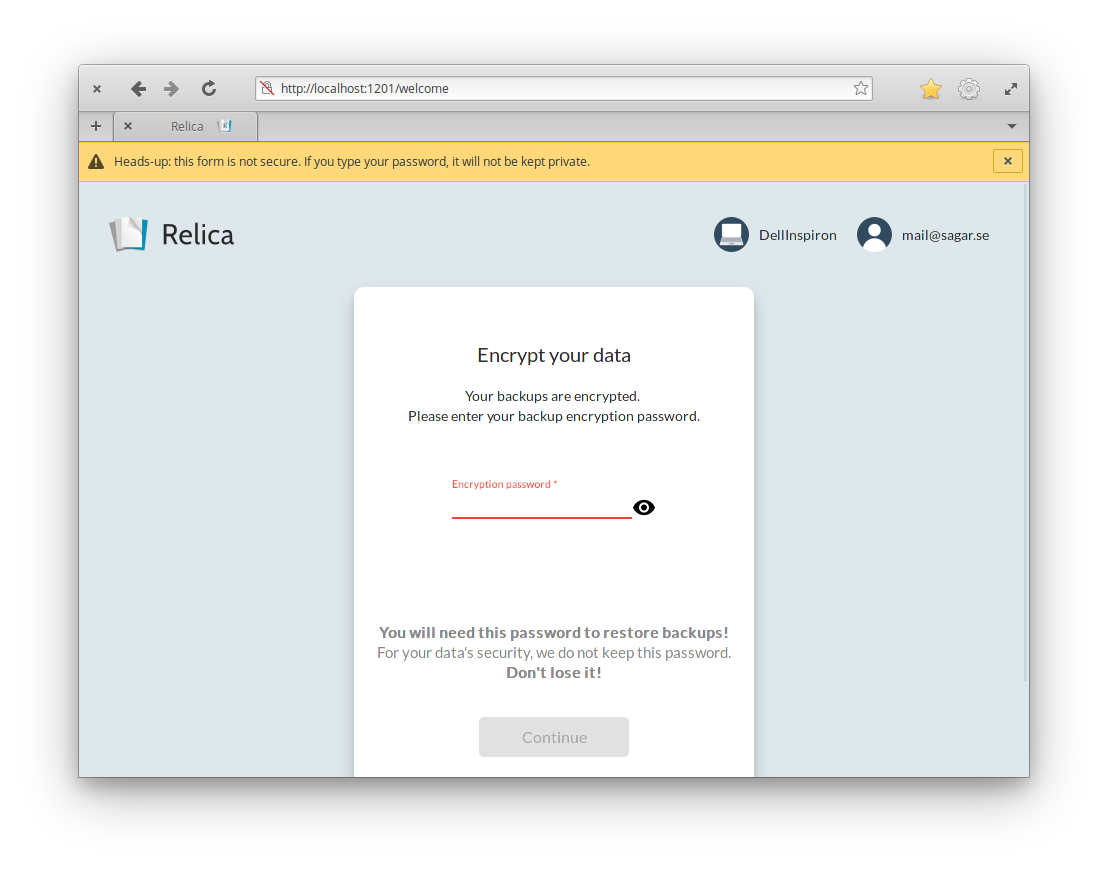Toggle fullscreen with the expand arrows icon
Screen dimensions: 1108x870
[1011, 89]
